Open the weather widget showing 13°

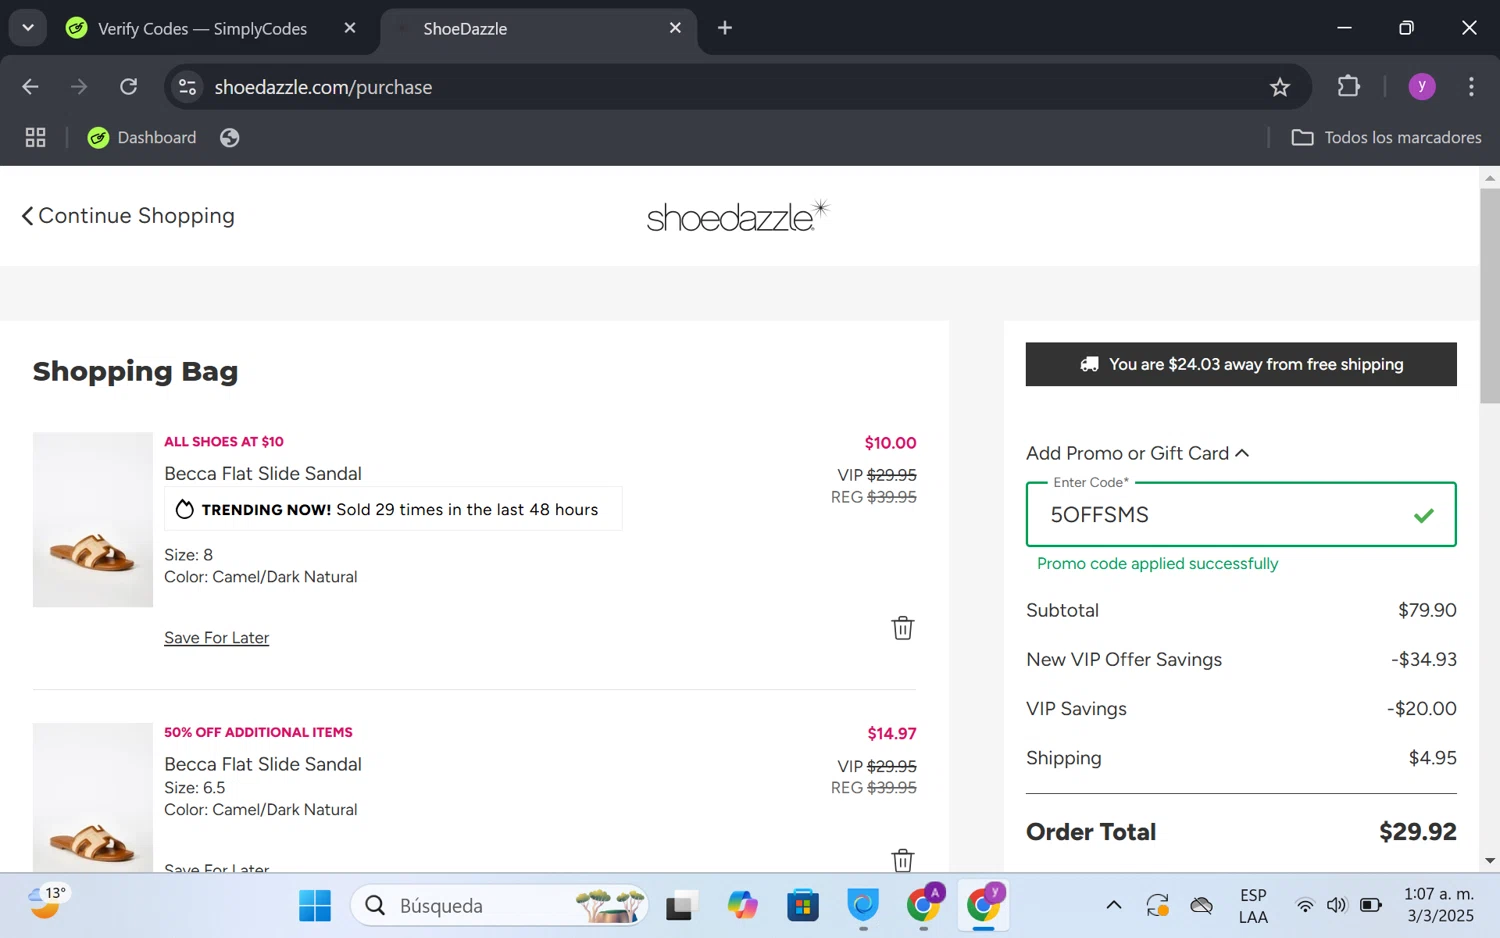47,904
